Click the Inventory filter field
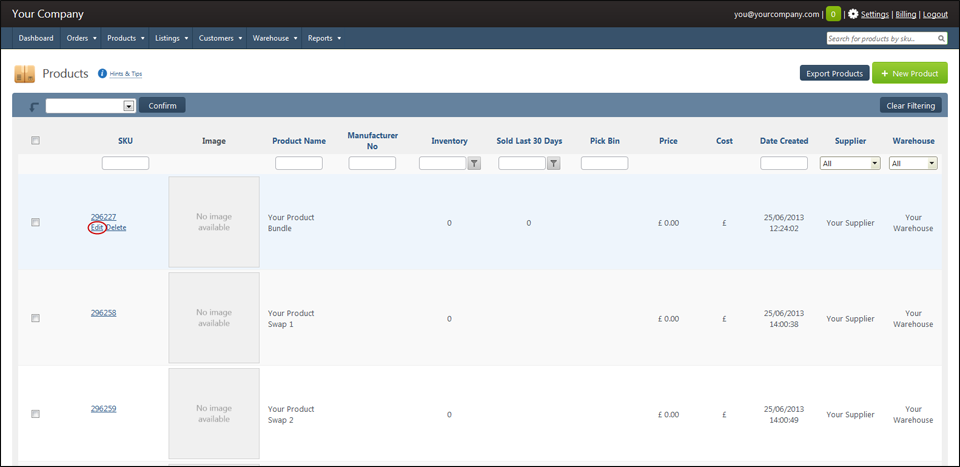This screenshot has height=467, width=960. click(x=443, y=163)
